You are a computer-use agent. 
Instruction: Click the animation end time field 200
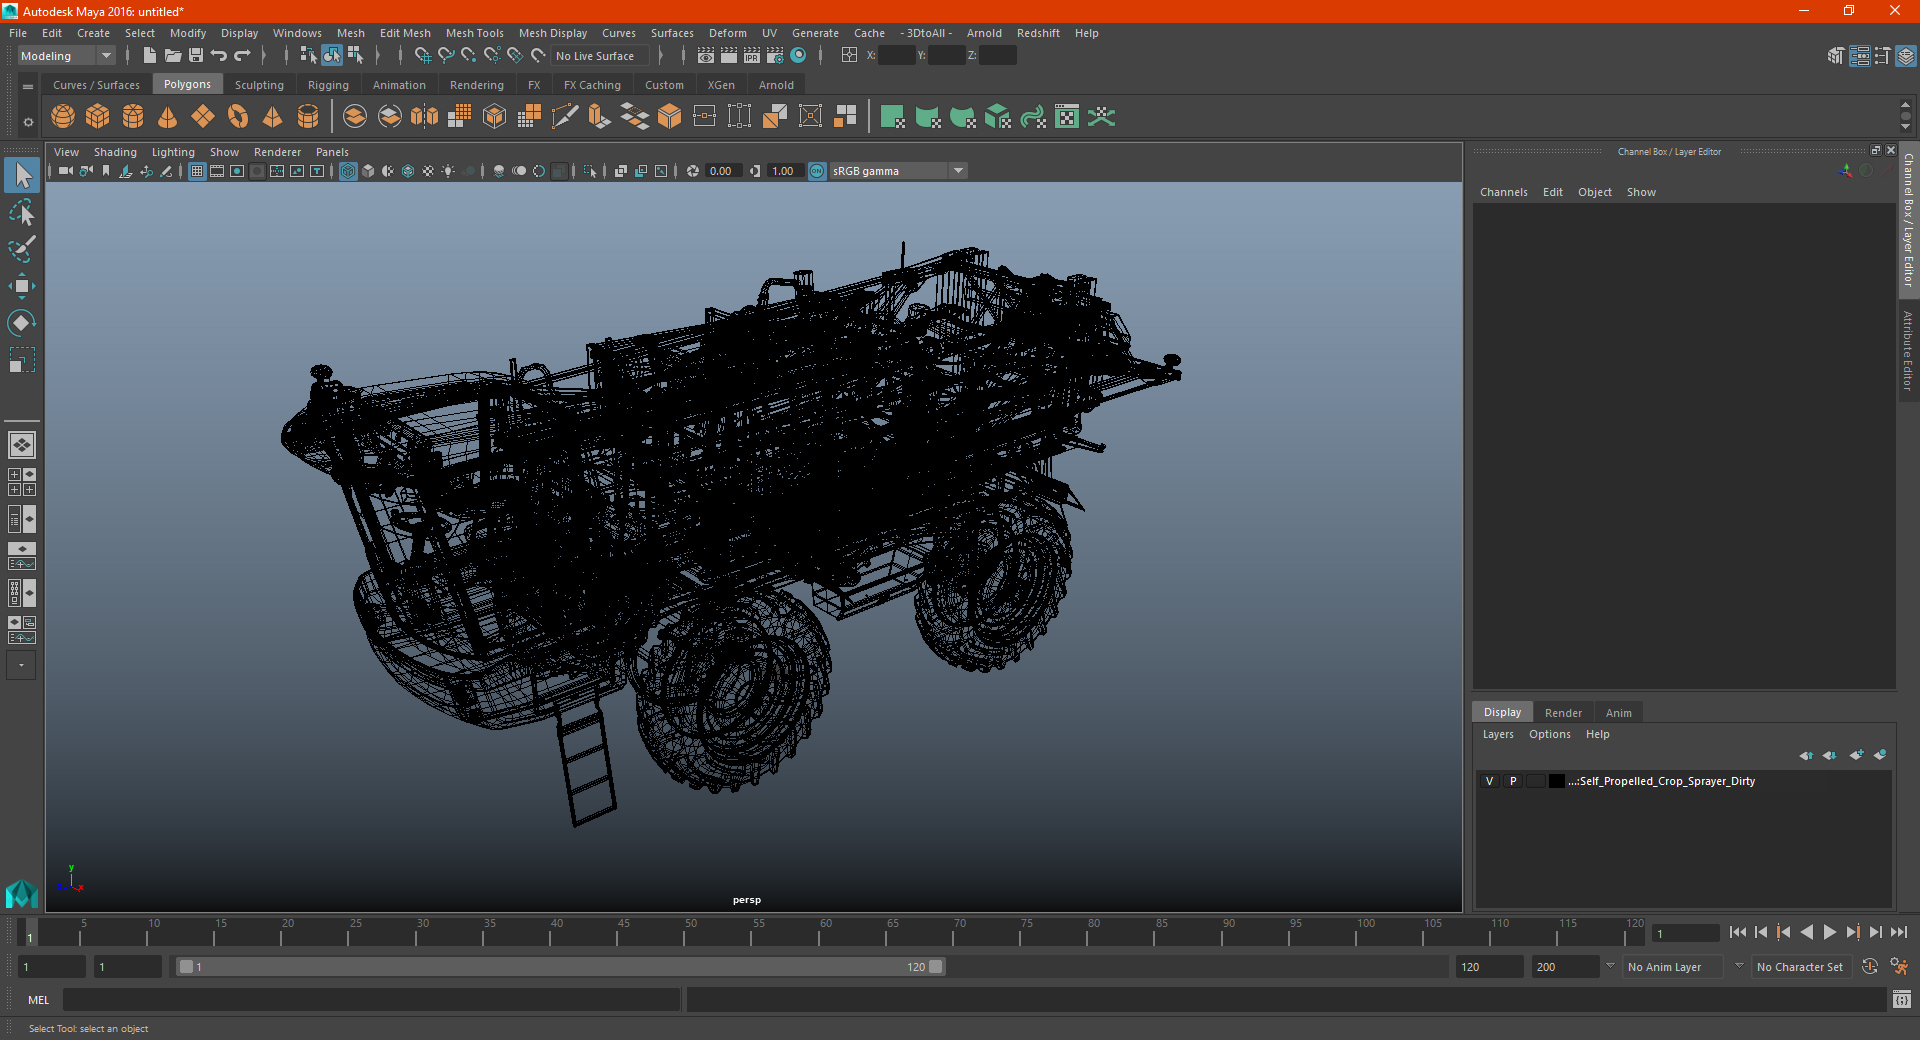tap(1565, 967)
